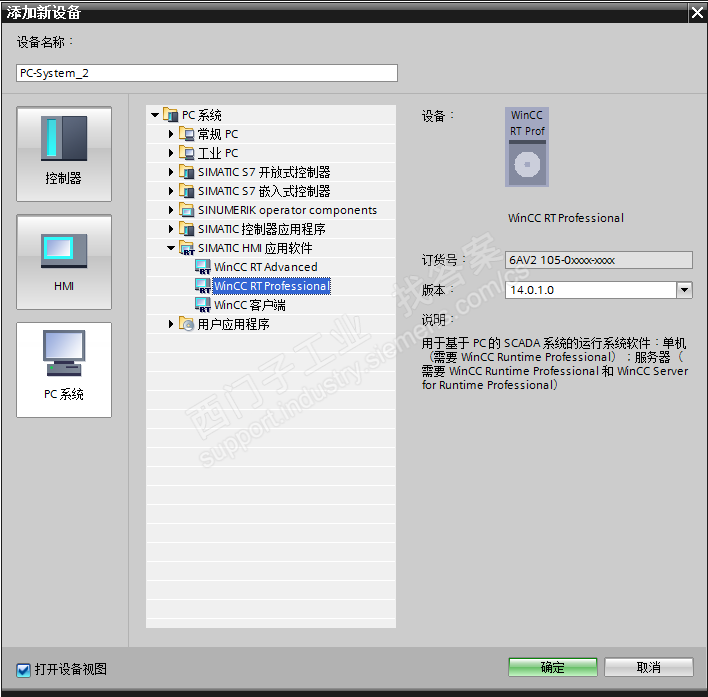Click the SIMATIC HMI 应用软件 folder icon

[x=186, y=248]
